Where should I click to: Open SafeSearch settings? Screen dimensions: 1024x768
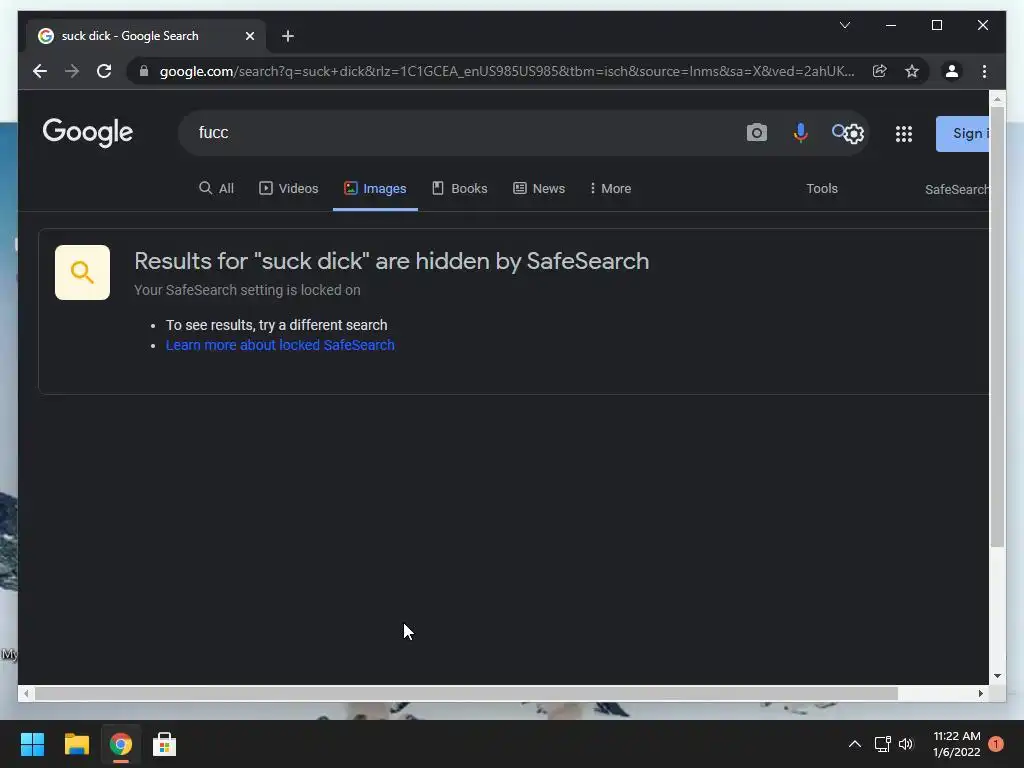957,189
